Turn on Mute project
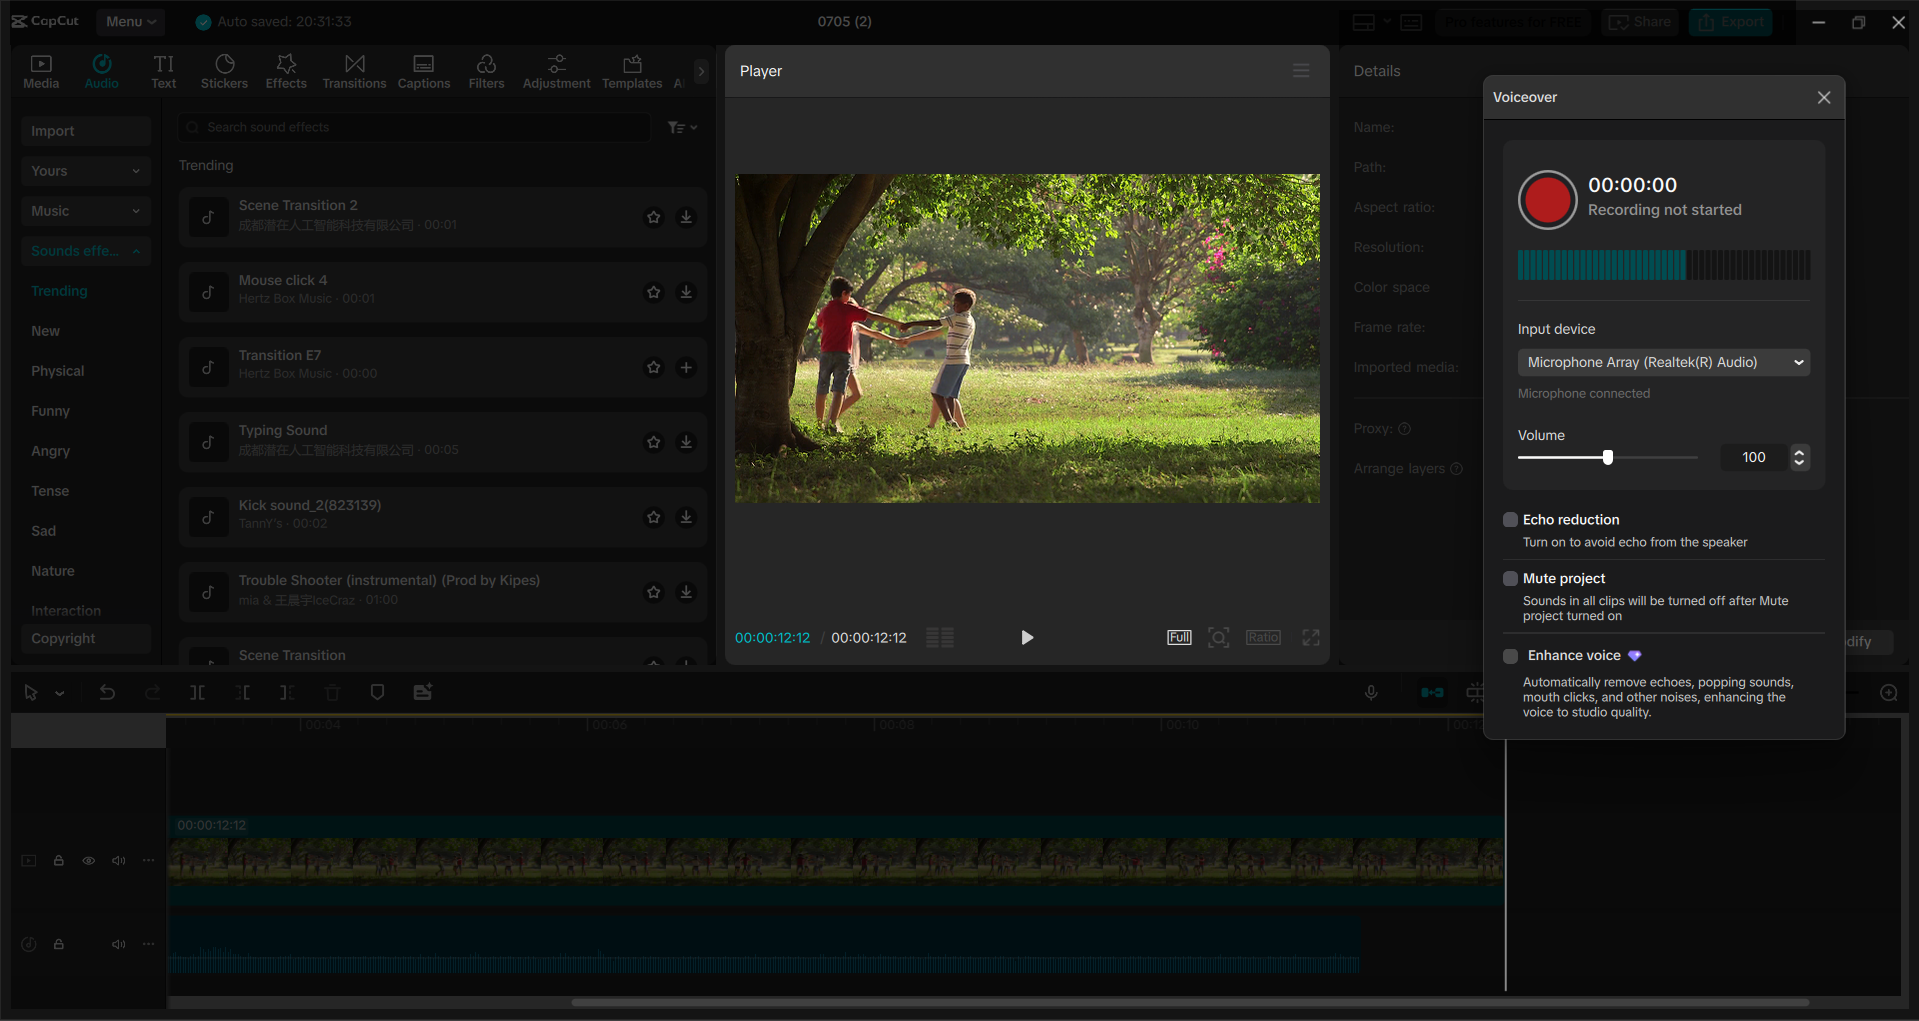Image resolution: width=1919 pixels, height=1021 pixels. coord(1510,578)
